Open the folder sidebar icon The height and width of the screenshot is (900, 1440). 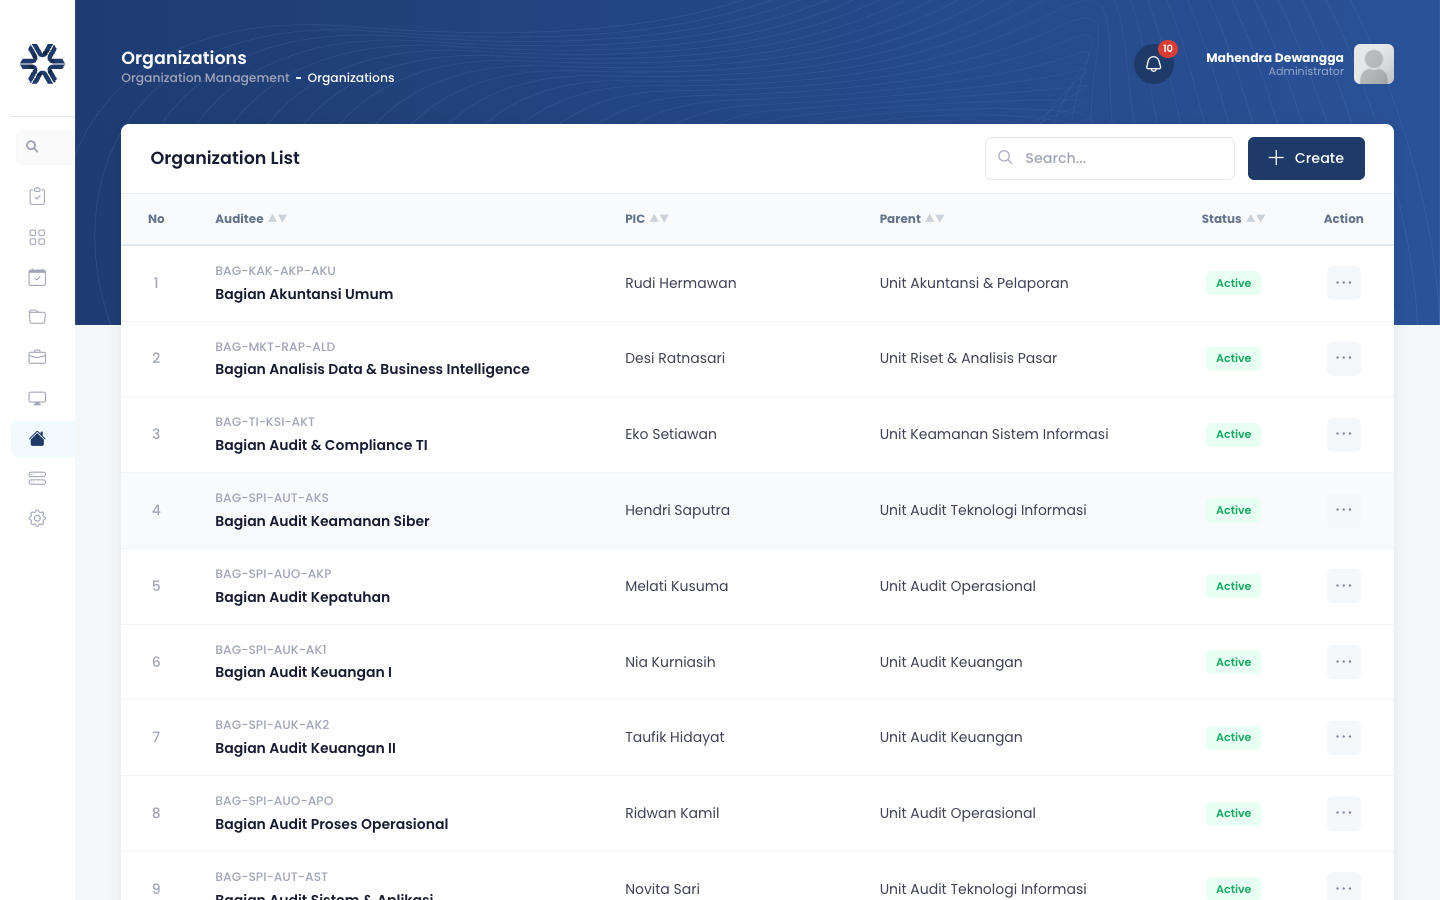tap(37, 317)
